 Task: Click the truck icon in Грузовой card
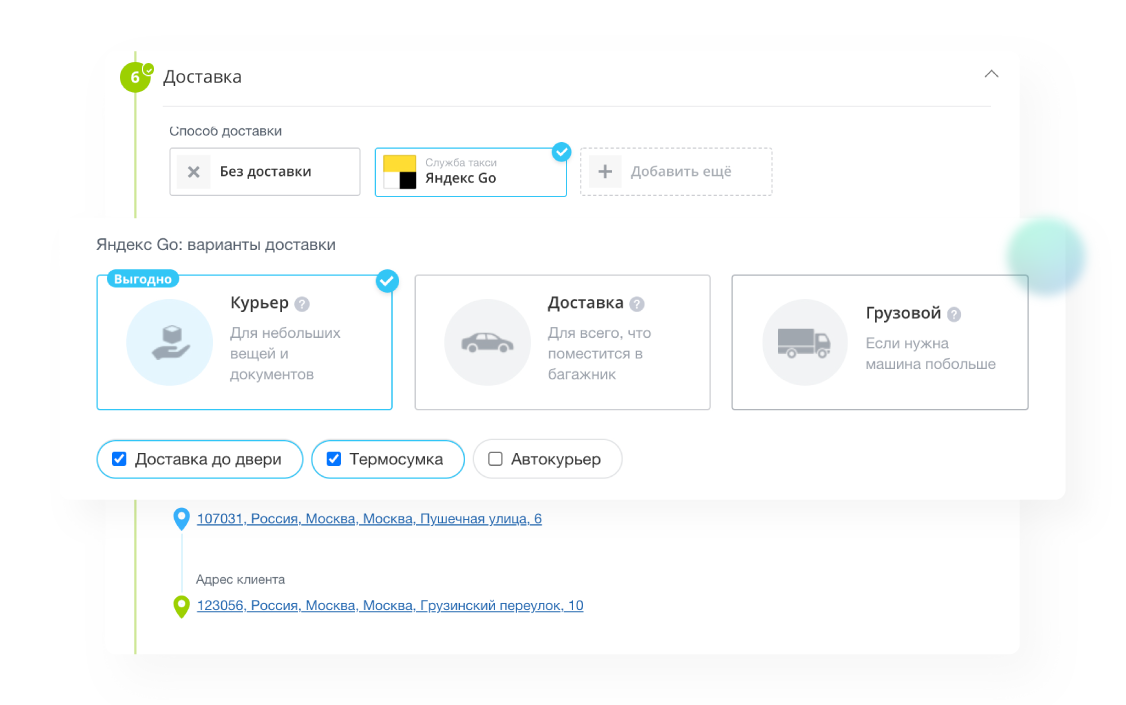pyautogui.click(x=805, y=342)
